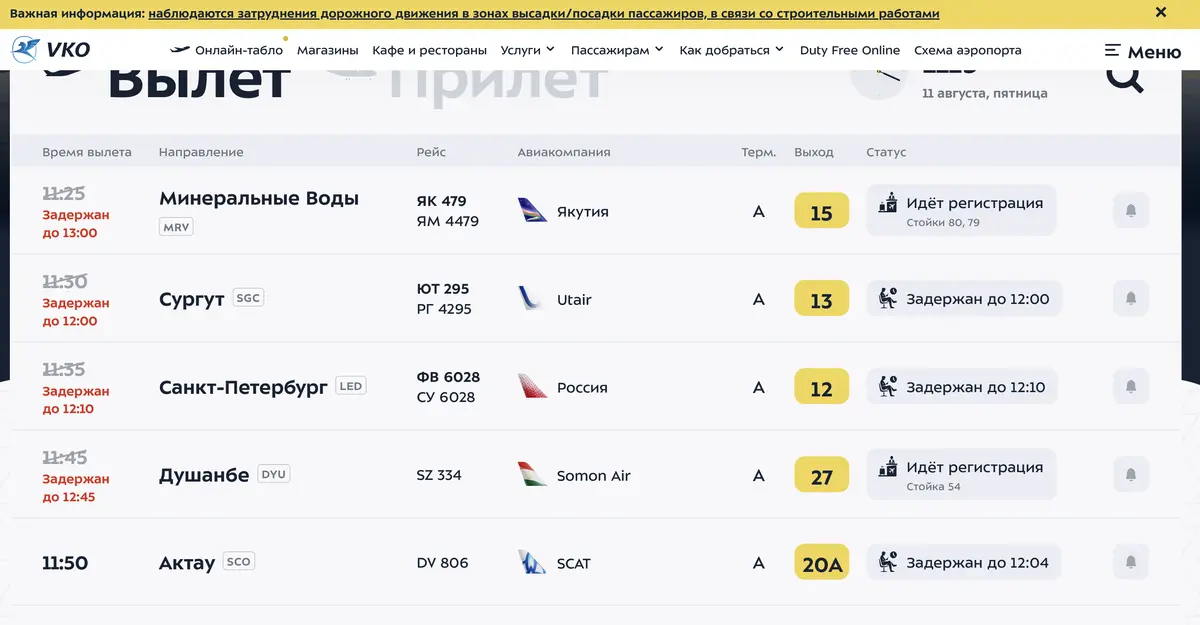Open the hamburger Меню button

click(x=1142, y=51)
